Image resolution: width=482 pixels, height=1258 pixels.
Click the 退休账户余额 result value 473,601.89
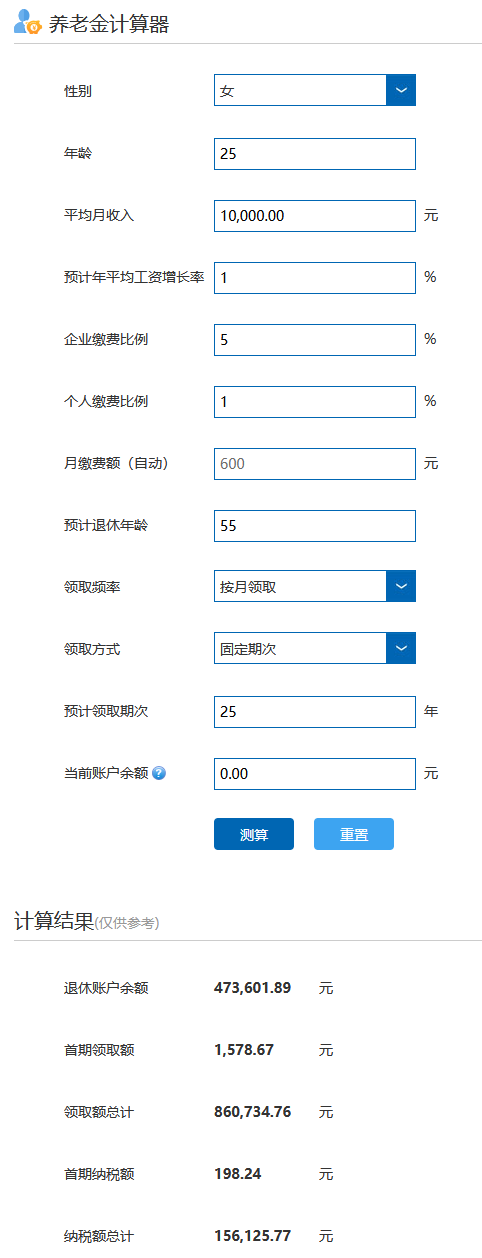pos(253,988)
